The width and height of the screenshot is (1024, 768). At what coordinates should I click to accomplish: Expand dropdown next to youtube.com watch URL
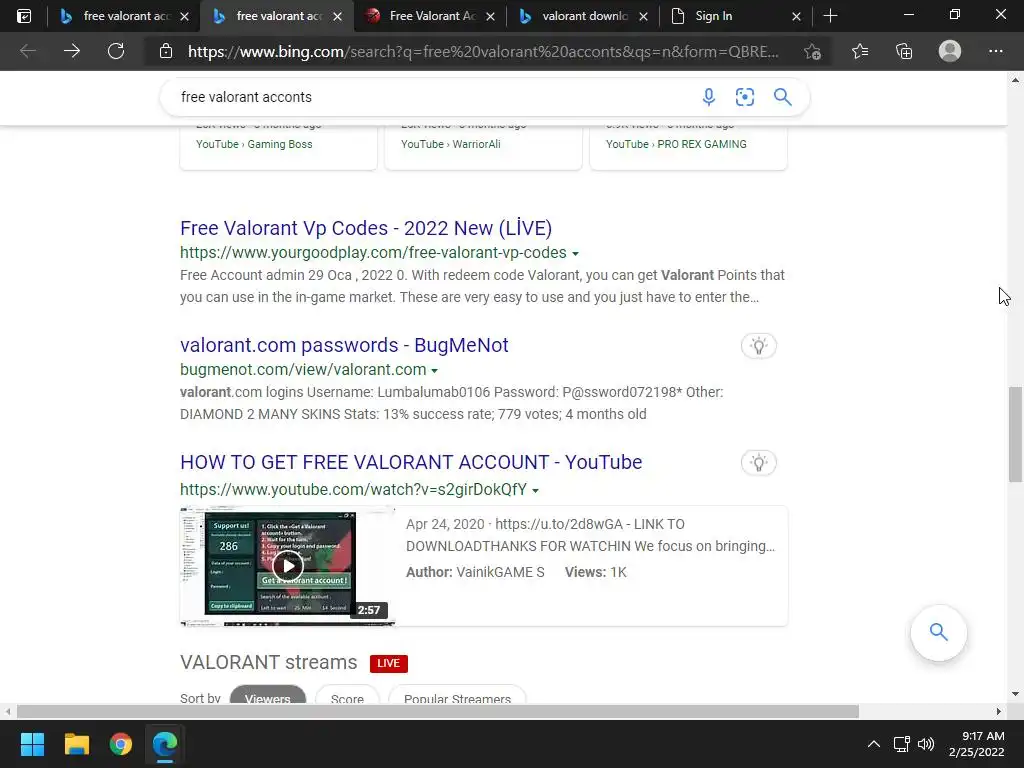(535, 490)
